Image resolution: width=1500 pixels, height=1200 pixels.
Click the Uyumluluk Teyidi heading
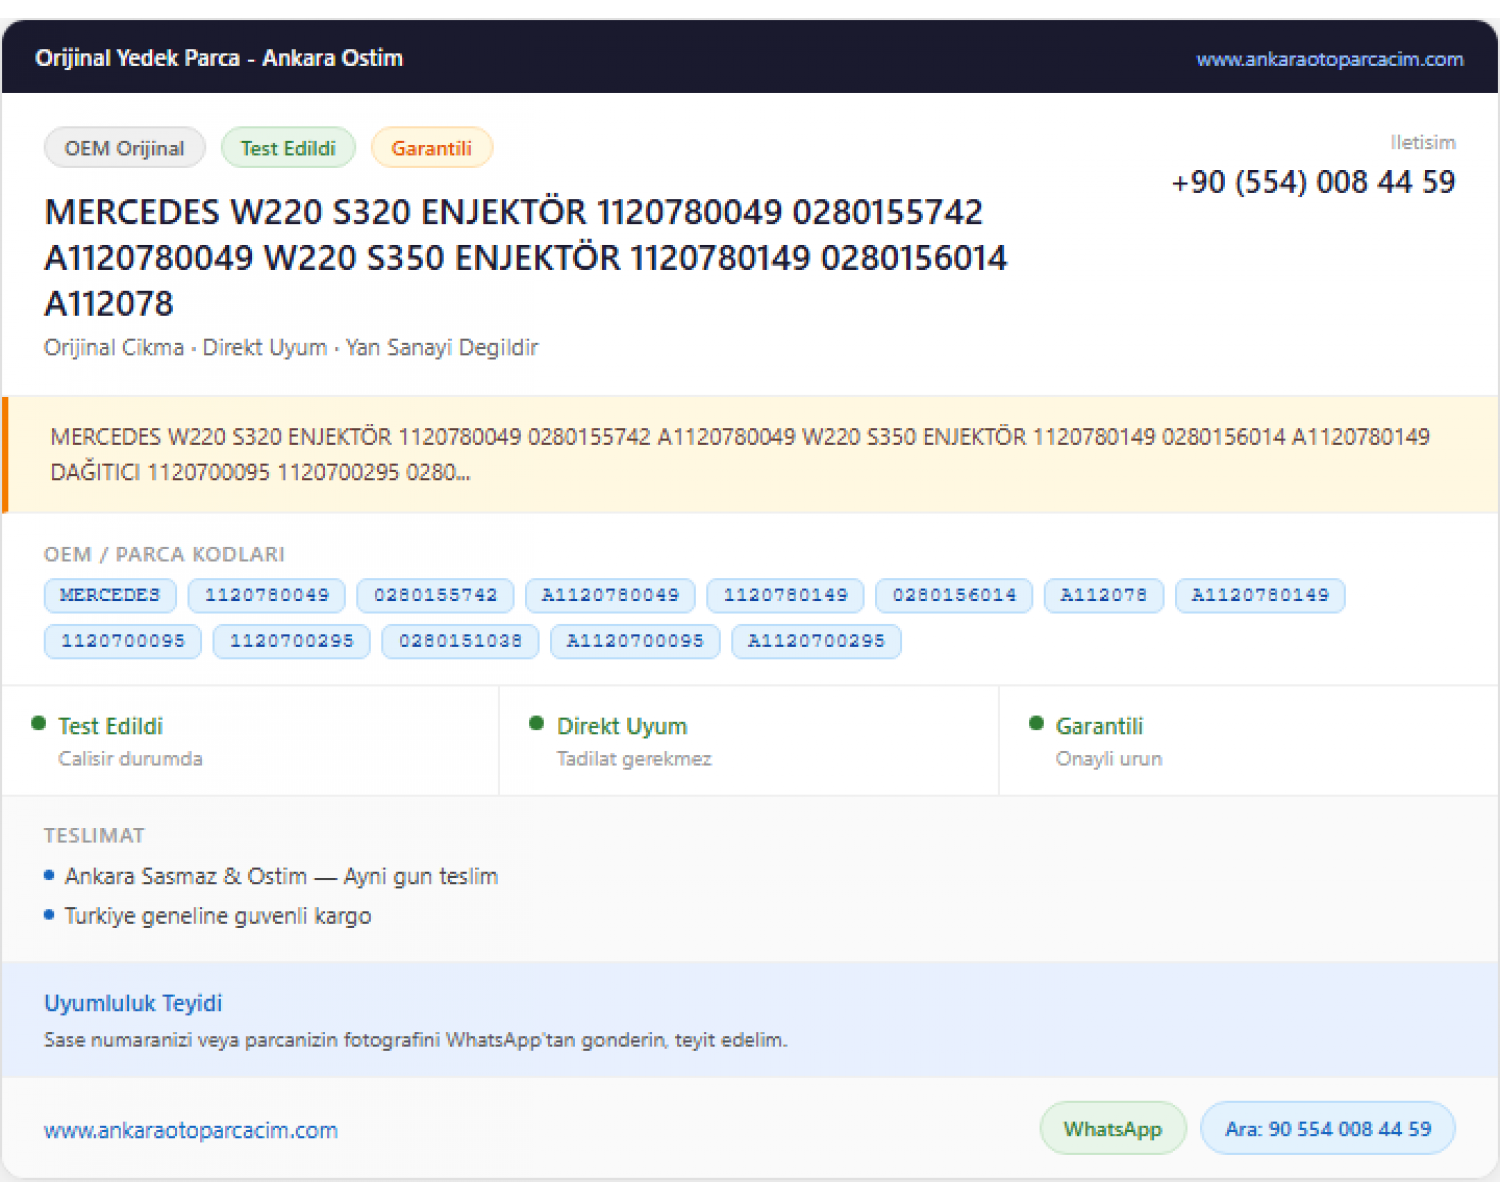[x=133, y=1003]
